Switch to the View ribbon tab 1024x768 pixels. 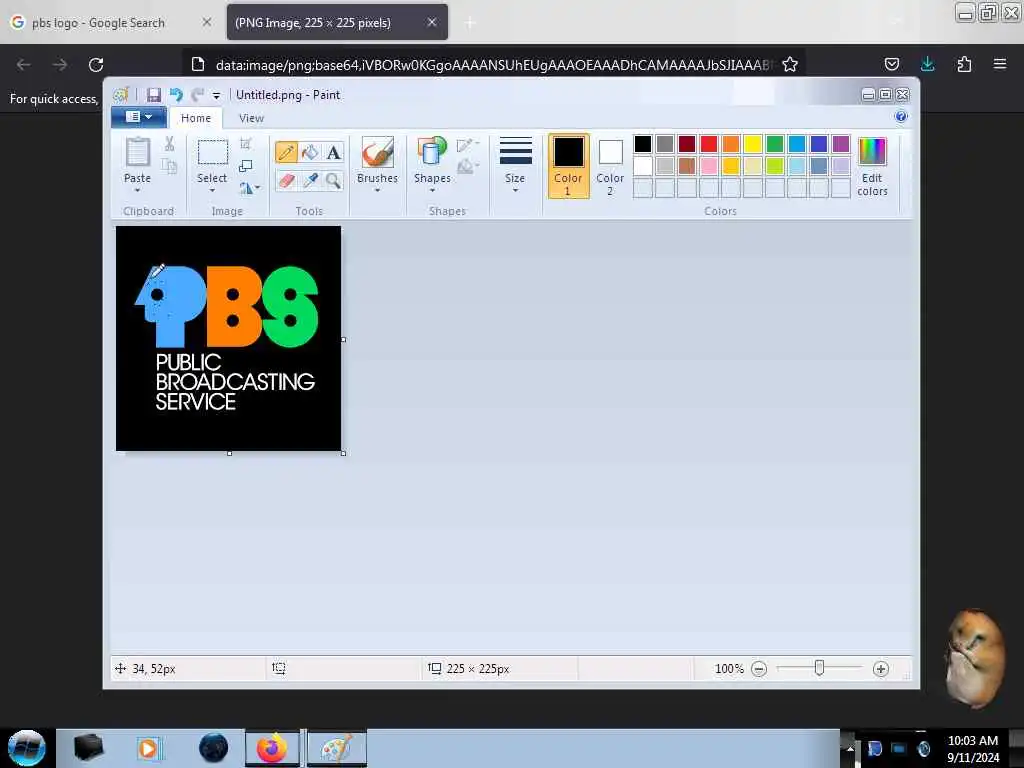click(x=251, y=118)
